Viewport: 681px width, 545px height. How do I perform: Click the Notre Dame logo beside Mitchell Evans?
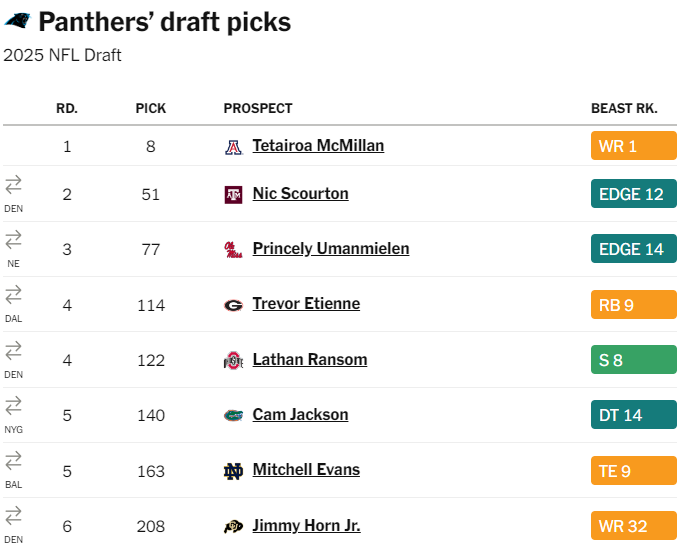click(233, 471)
